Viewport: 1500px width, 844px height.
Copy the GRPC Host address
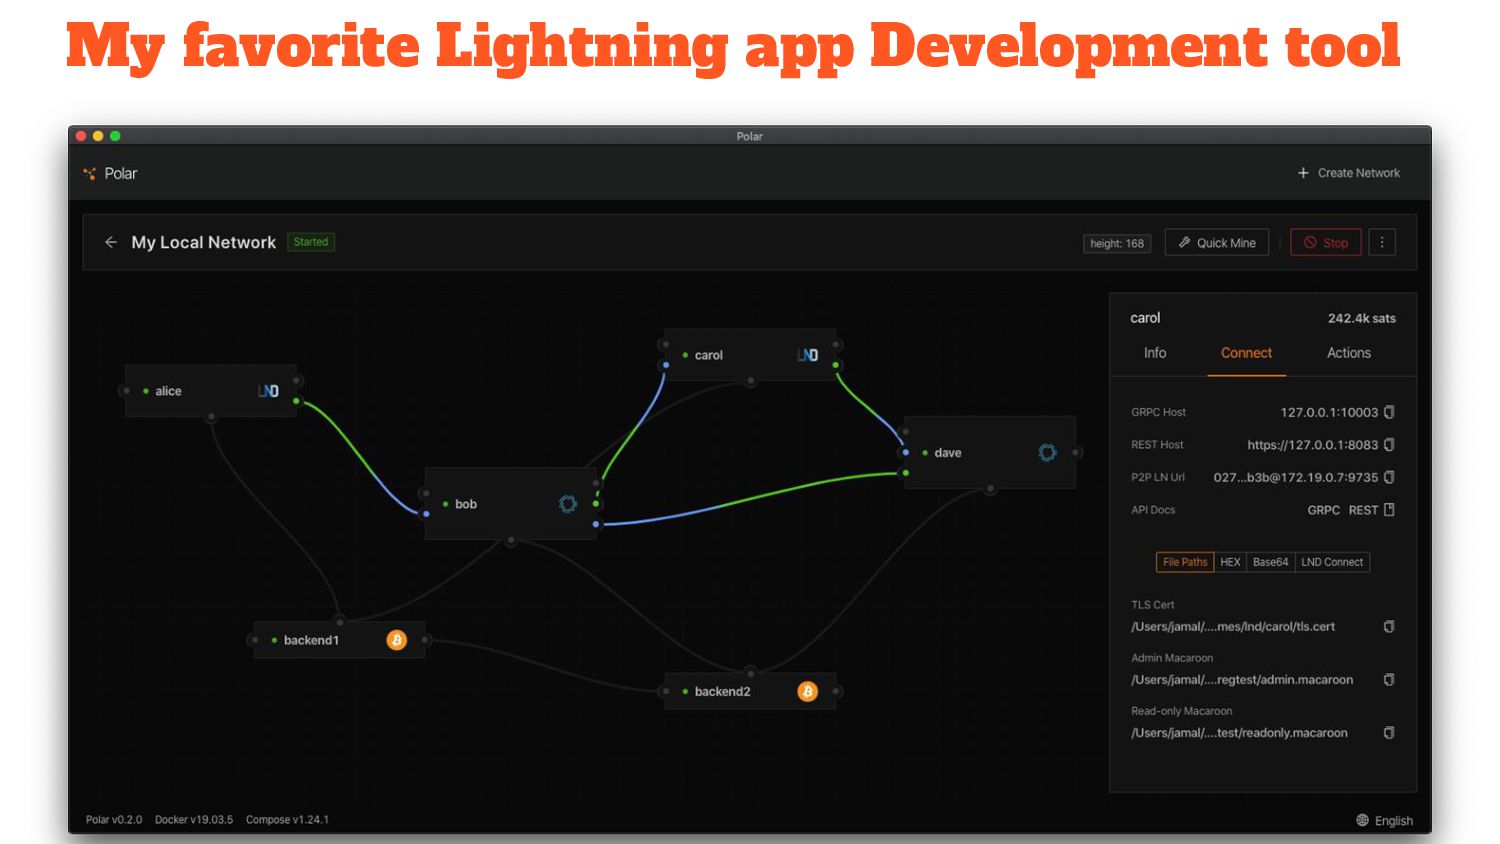click(x=1389, y=412)
